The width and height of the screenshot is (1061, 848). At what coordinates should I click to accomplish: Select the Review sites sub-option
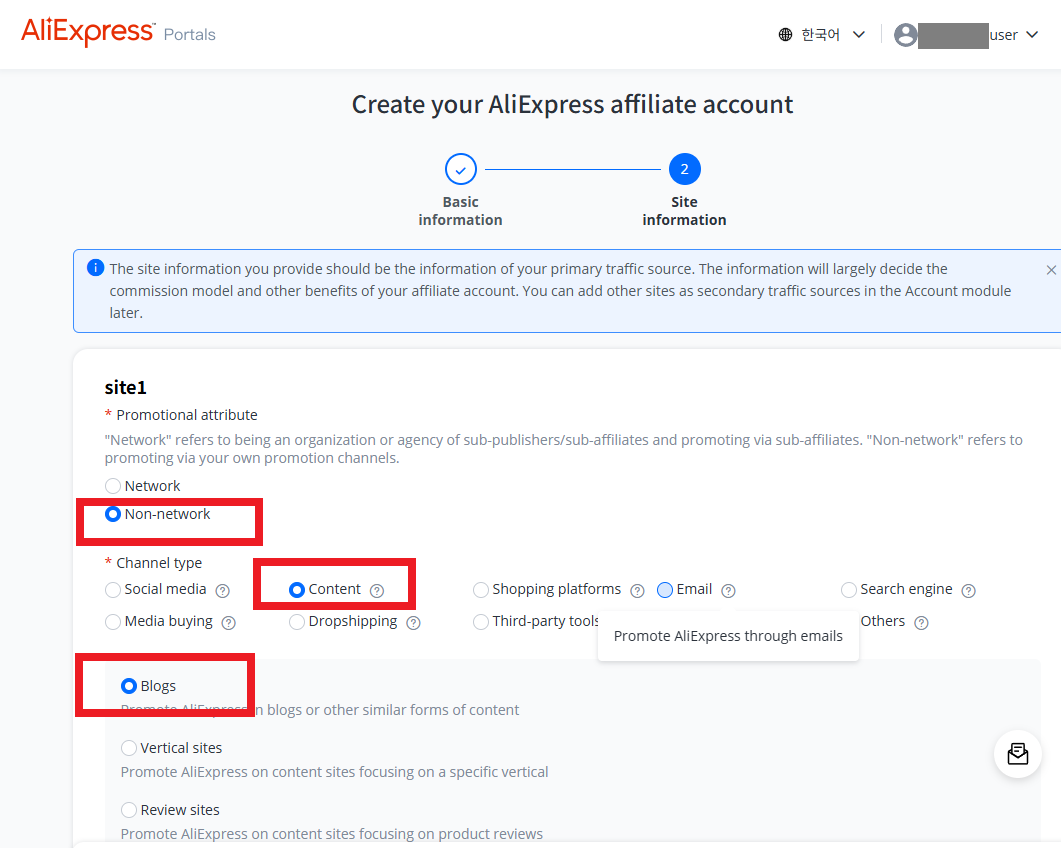pyautogui.click(x=129, y=810)
